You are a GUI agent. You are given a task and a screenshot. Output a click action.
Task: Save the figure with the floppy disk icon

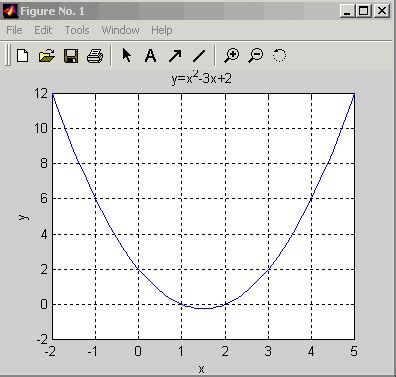(71, 56)
